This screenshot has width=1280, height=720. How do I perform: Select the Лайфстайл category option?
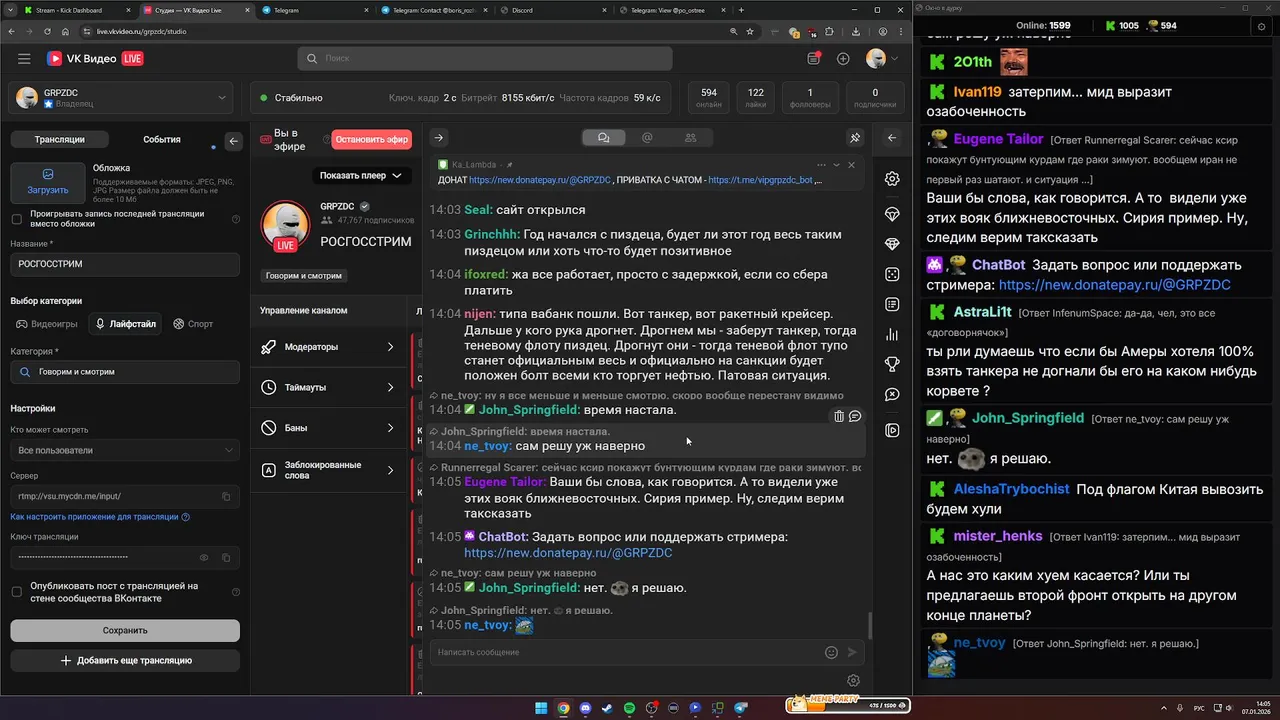click(126, 324)
